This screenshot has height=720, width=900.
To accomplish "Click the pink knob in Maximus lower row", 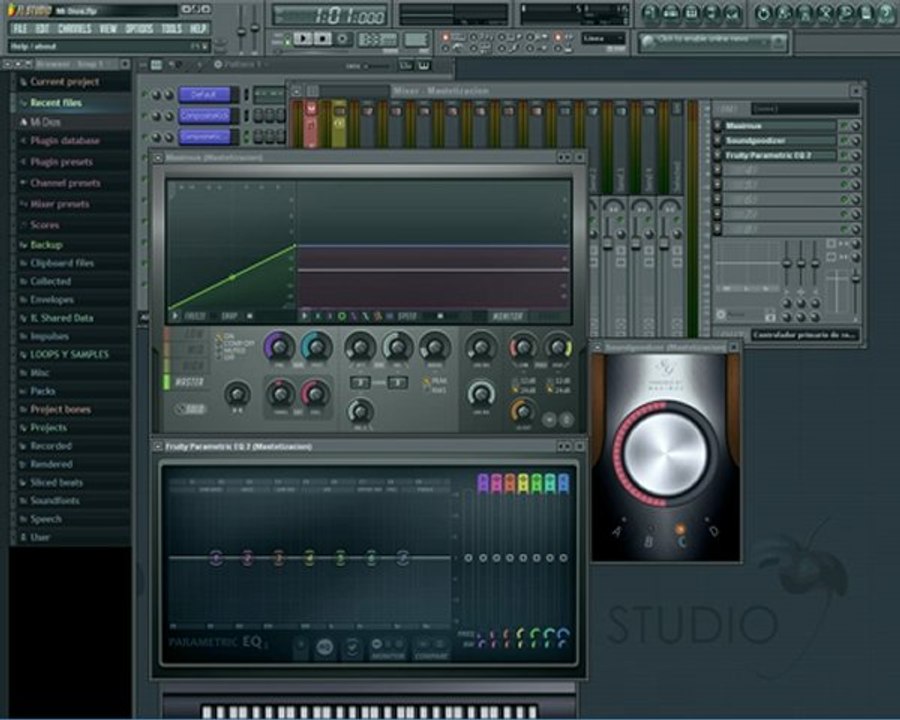I will (315, 394).
